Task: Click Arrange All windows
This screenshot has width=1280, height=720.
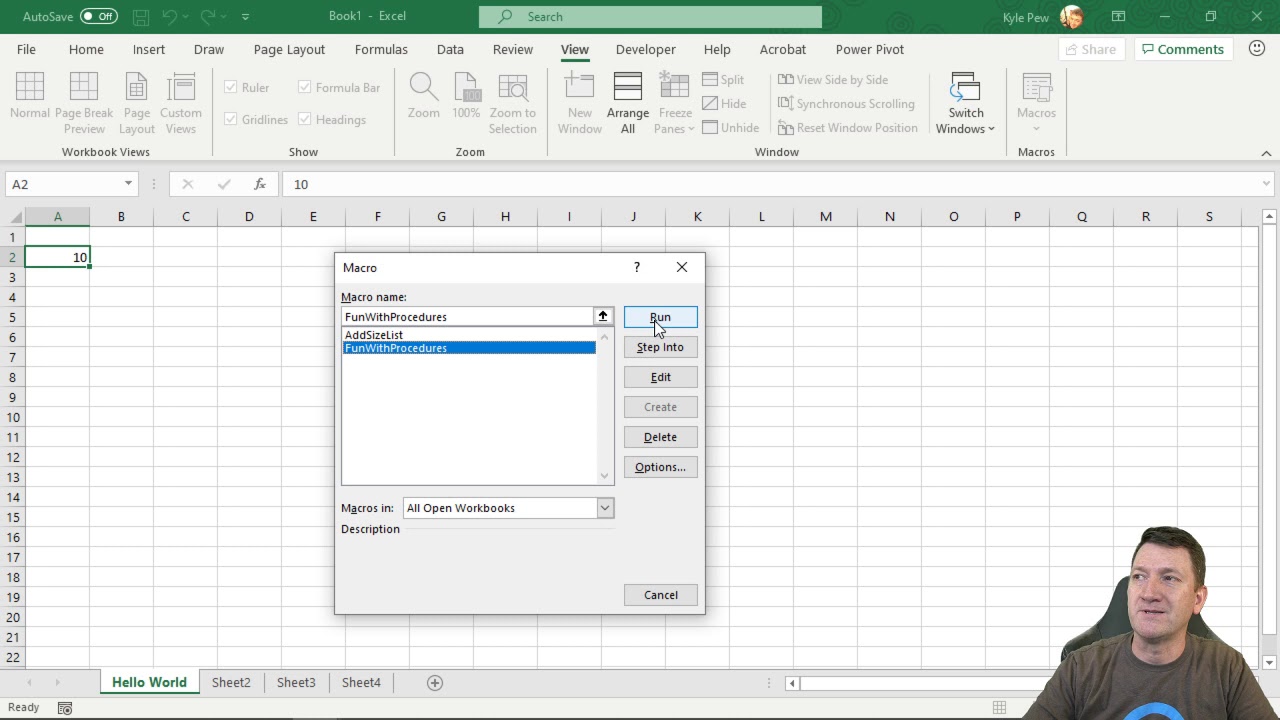Action: click(x=628, y=103)
